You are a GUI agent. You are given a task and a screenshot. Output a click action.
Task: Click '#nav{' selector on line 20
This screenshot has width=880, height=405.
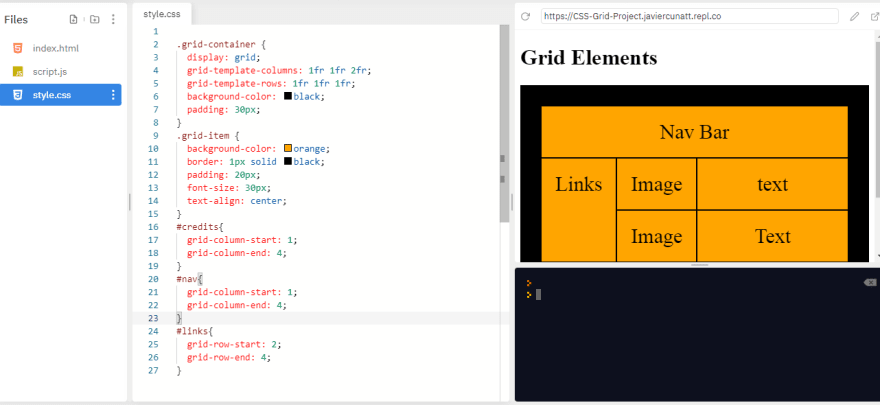(x=189, y=279)
